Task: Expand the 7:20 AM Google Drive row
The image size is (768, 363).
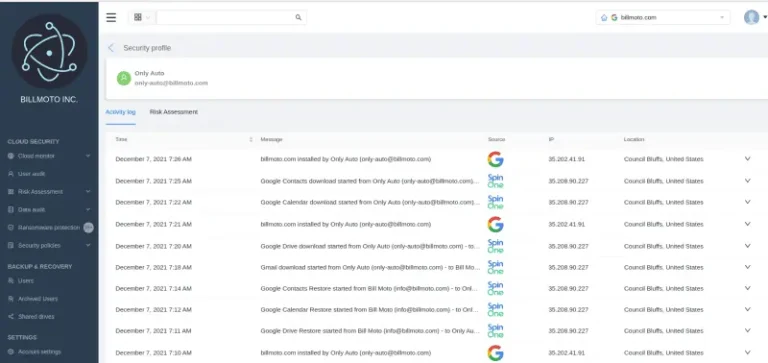Action: [x=747, y=246]
